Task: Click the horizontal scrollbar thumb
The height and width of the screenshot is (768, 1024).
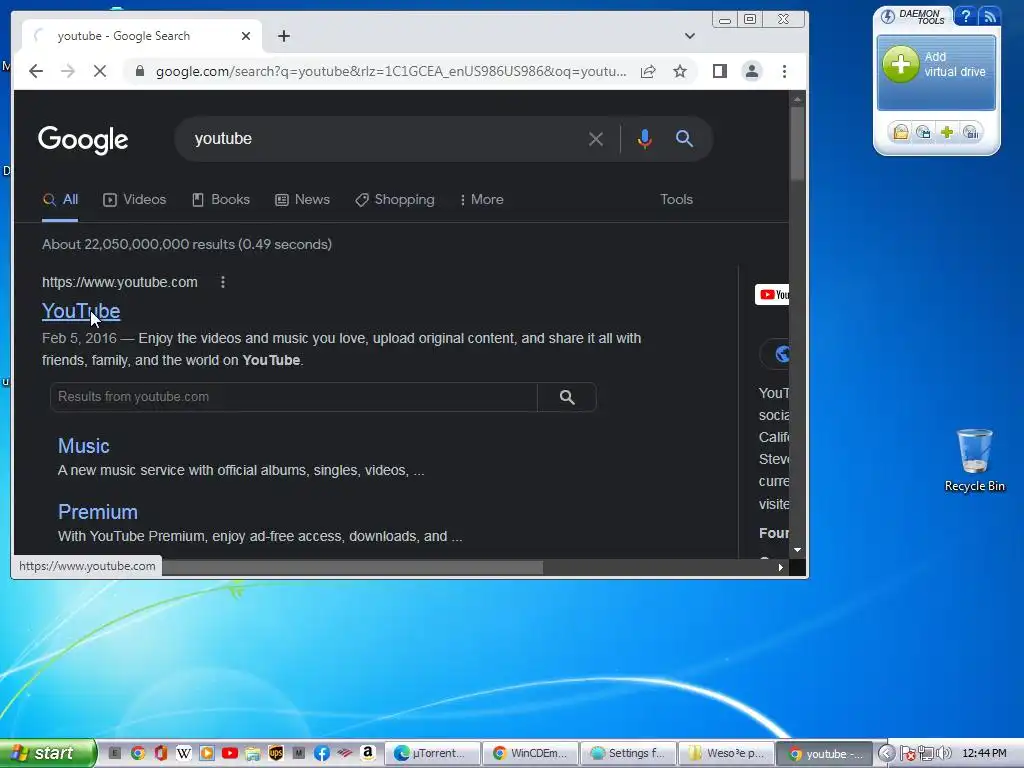Action: coord(353,568)
